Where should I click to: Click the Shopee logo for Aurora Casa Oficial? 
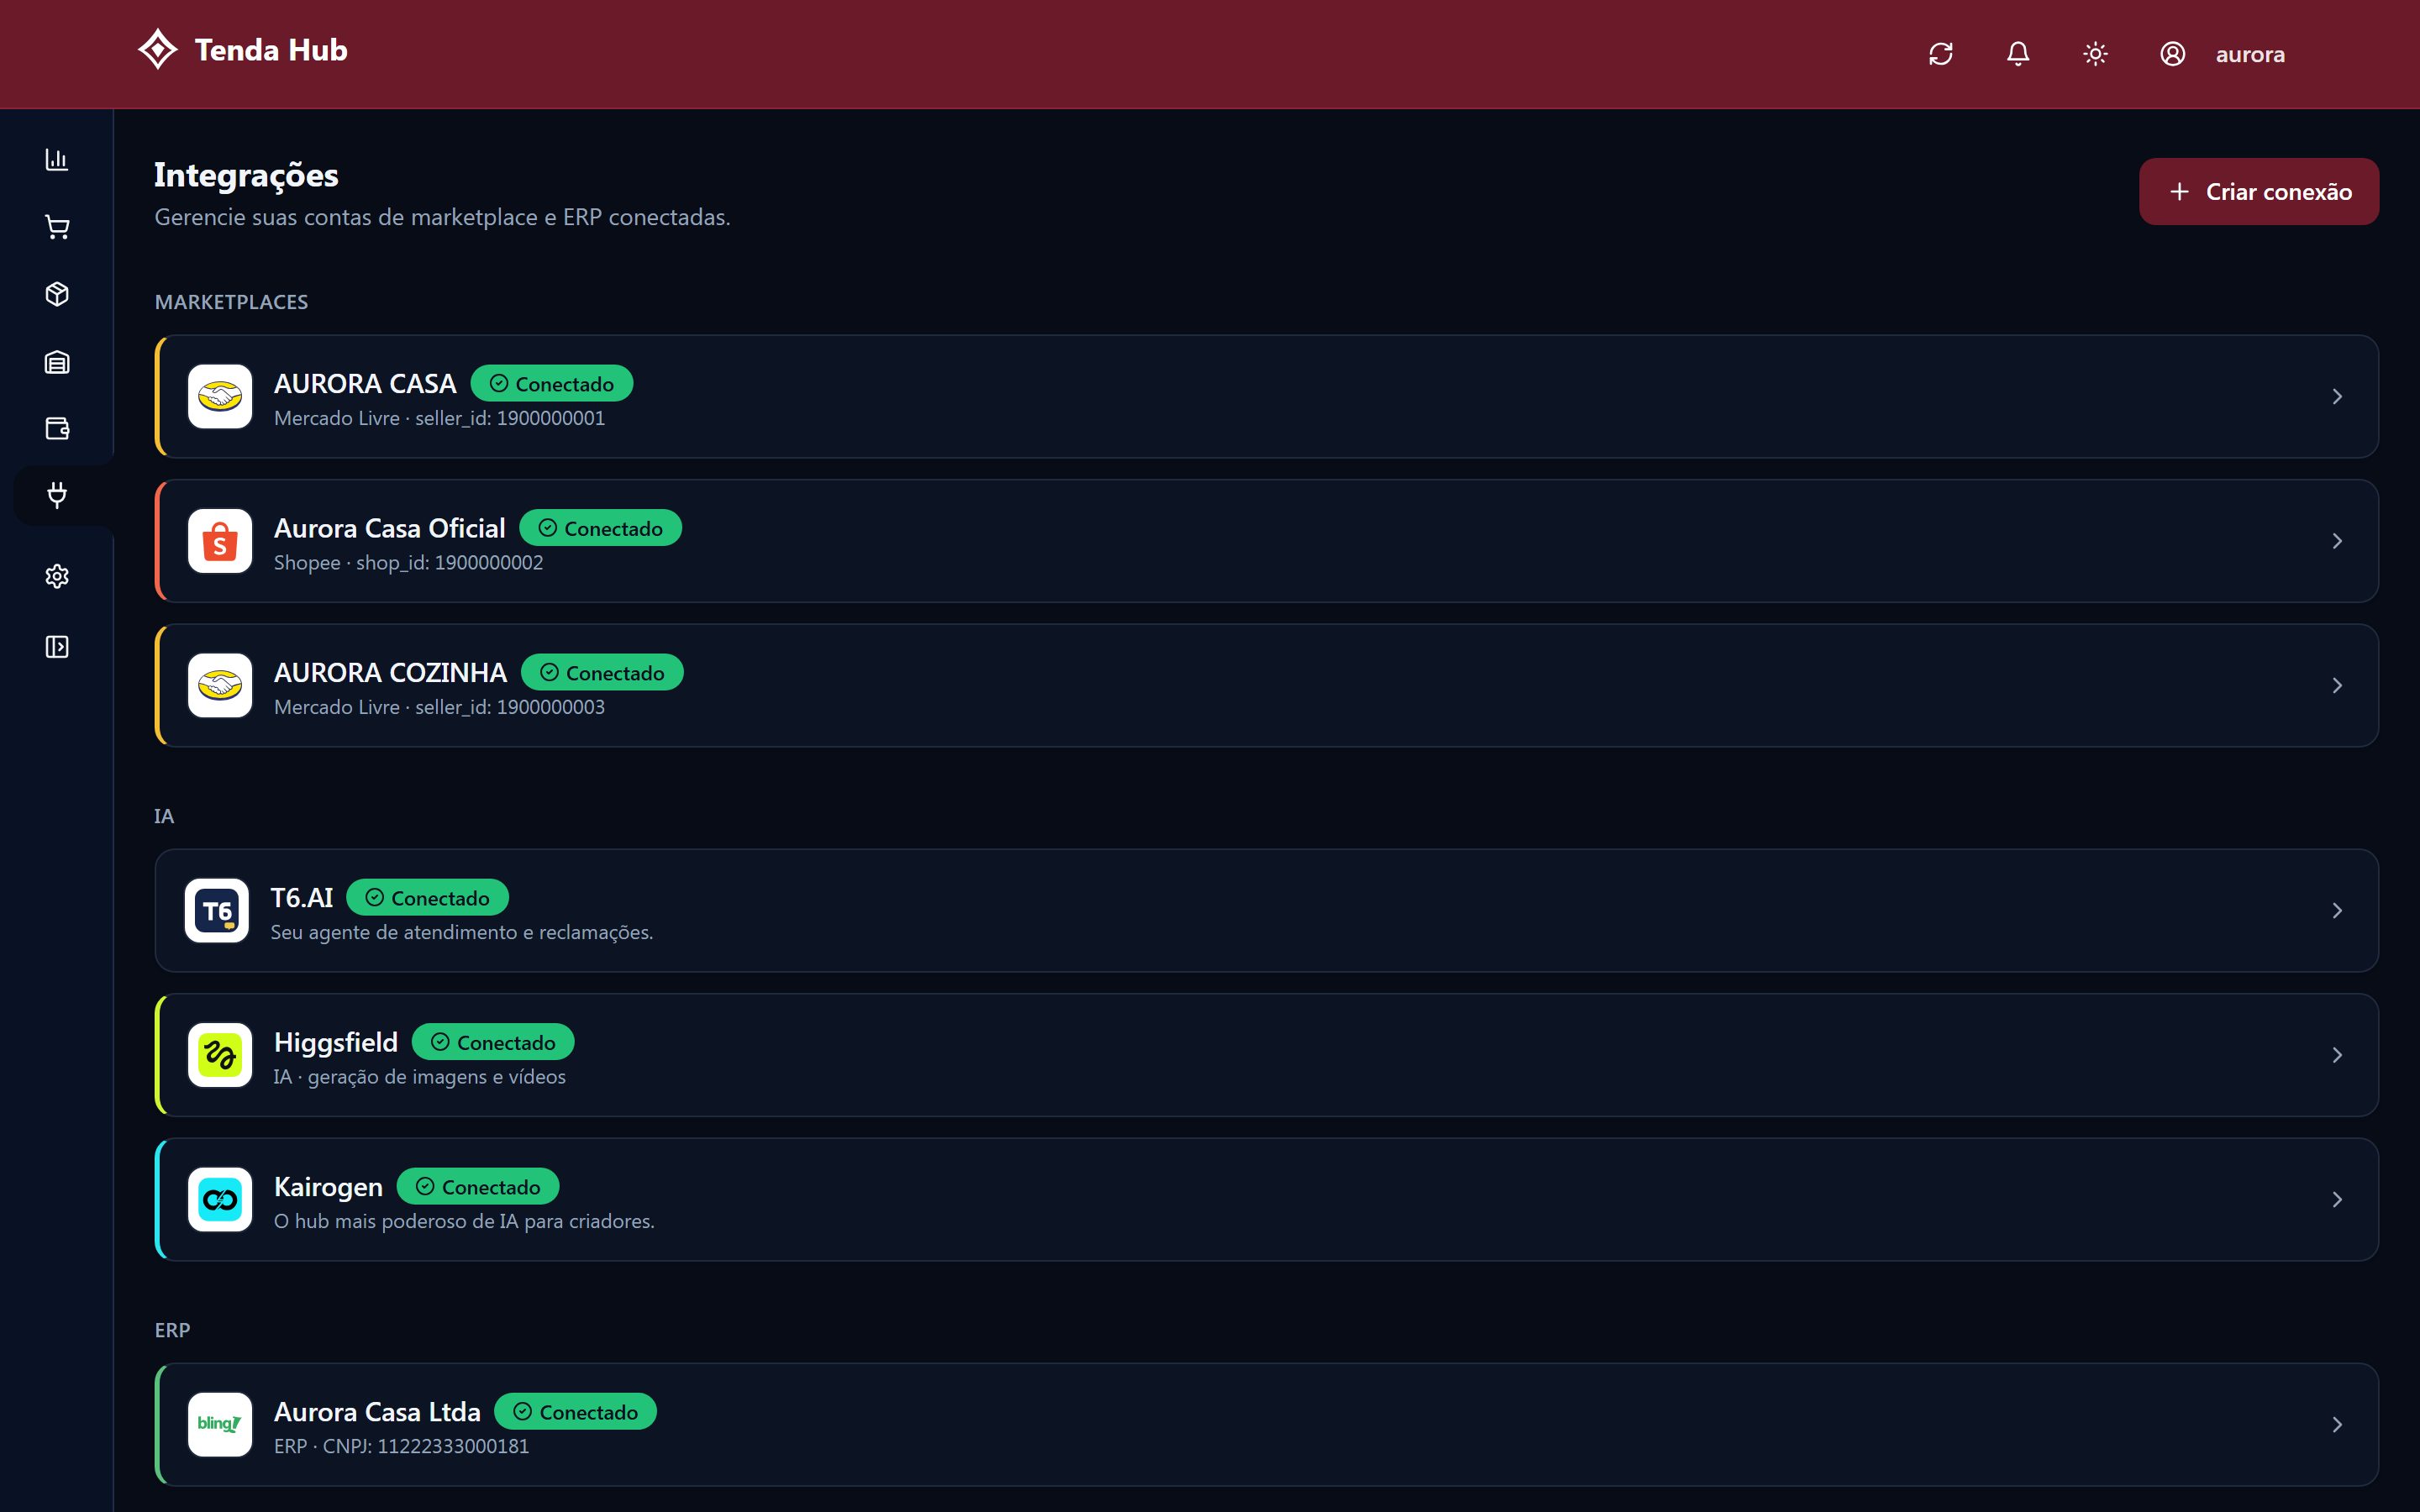pos(220,541)
